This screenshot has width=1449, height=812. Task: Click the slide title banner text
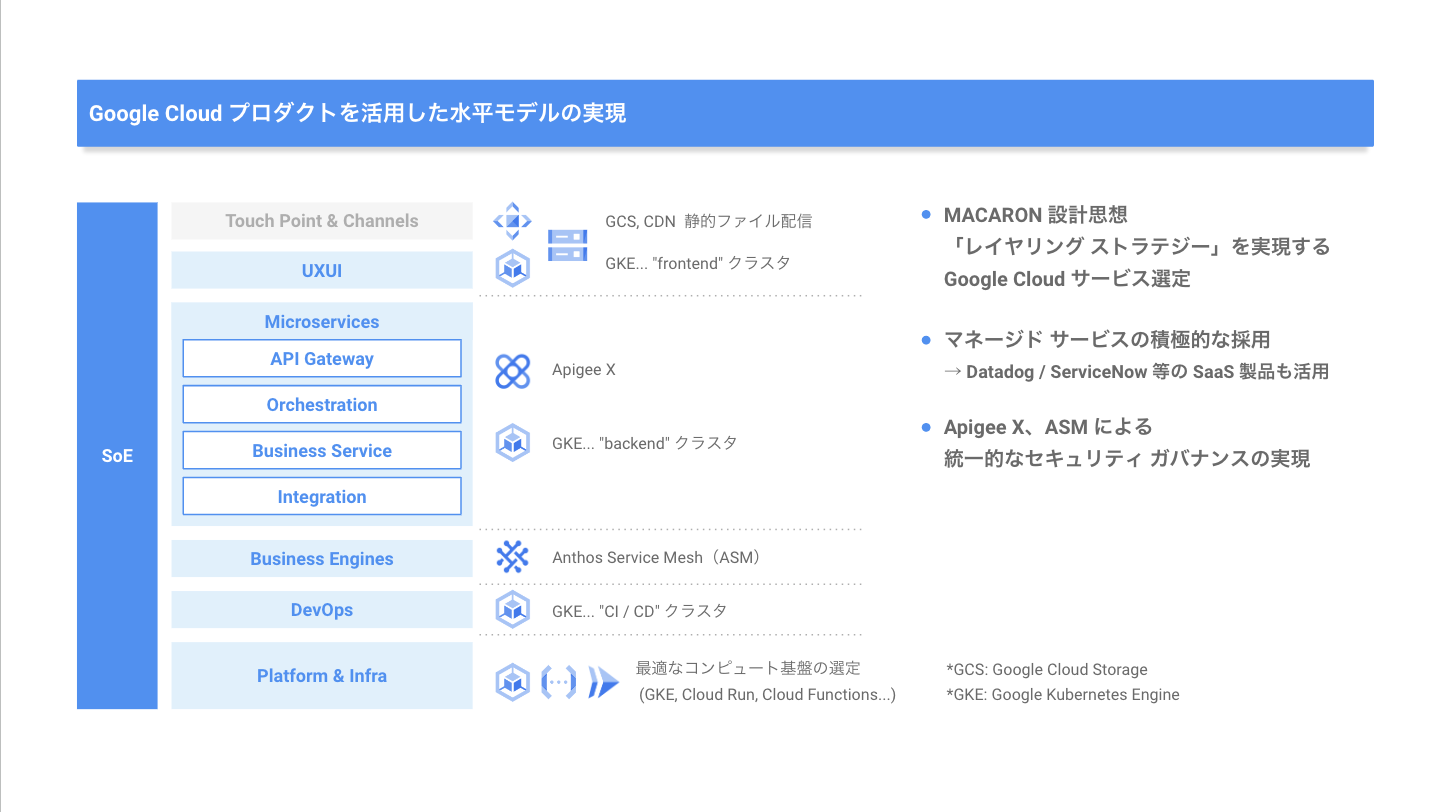(x=358, y=113)
